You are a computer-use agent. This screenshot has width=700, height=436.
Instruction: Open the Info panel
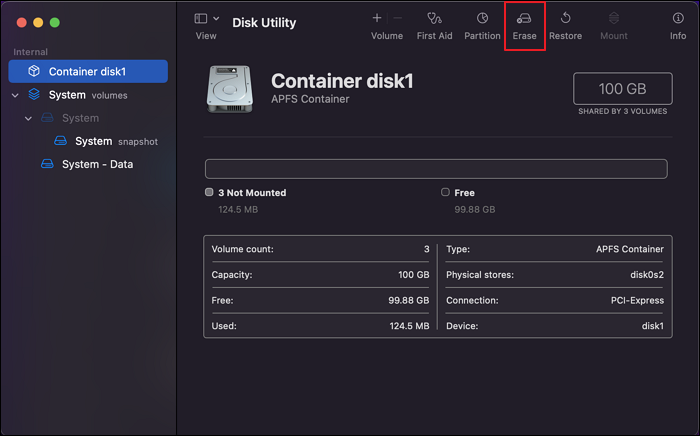[x=678, y=19]
